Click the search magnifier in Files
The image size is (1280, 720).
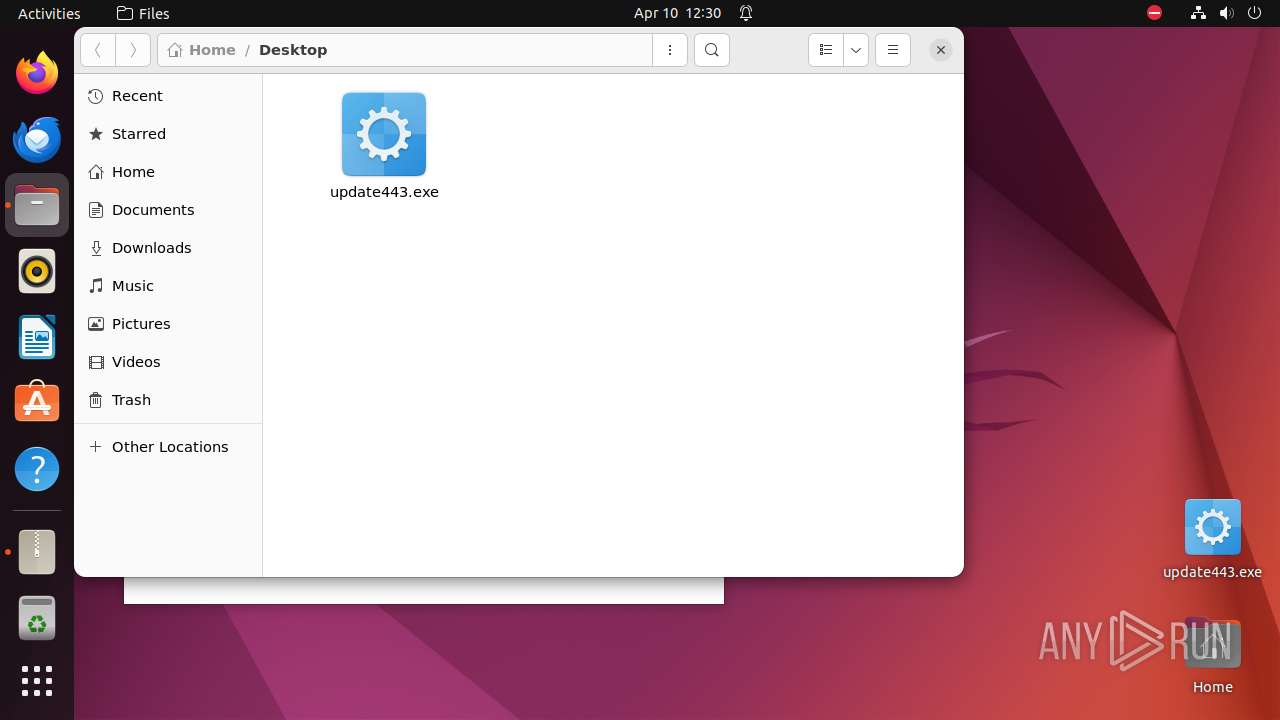712,50
